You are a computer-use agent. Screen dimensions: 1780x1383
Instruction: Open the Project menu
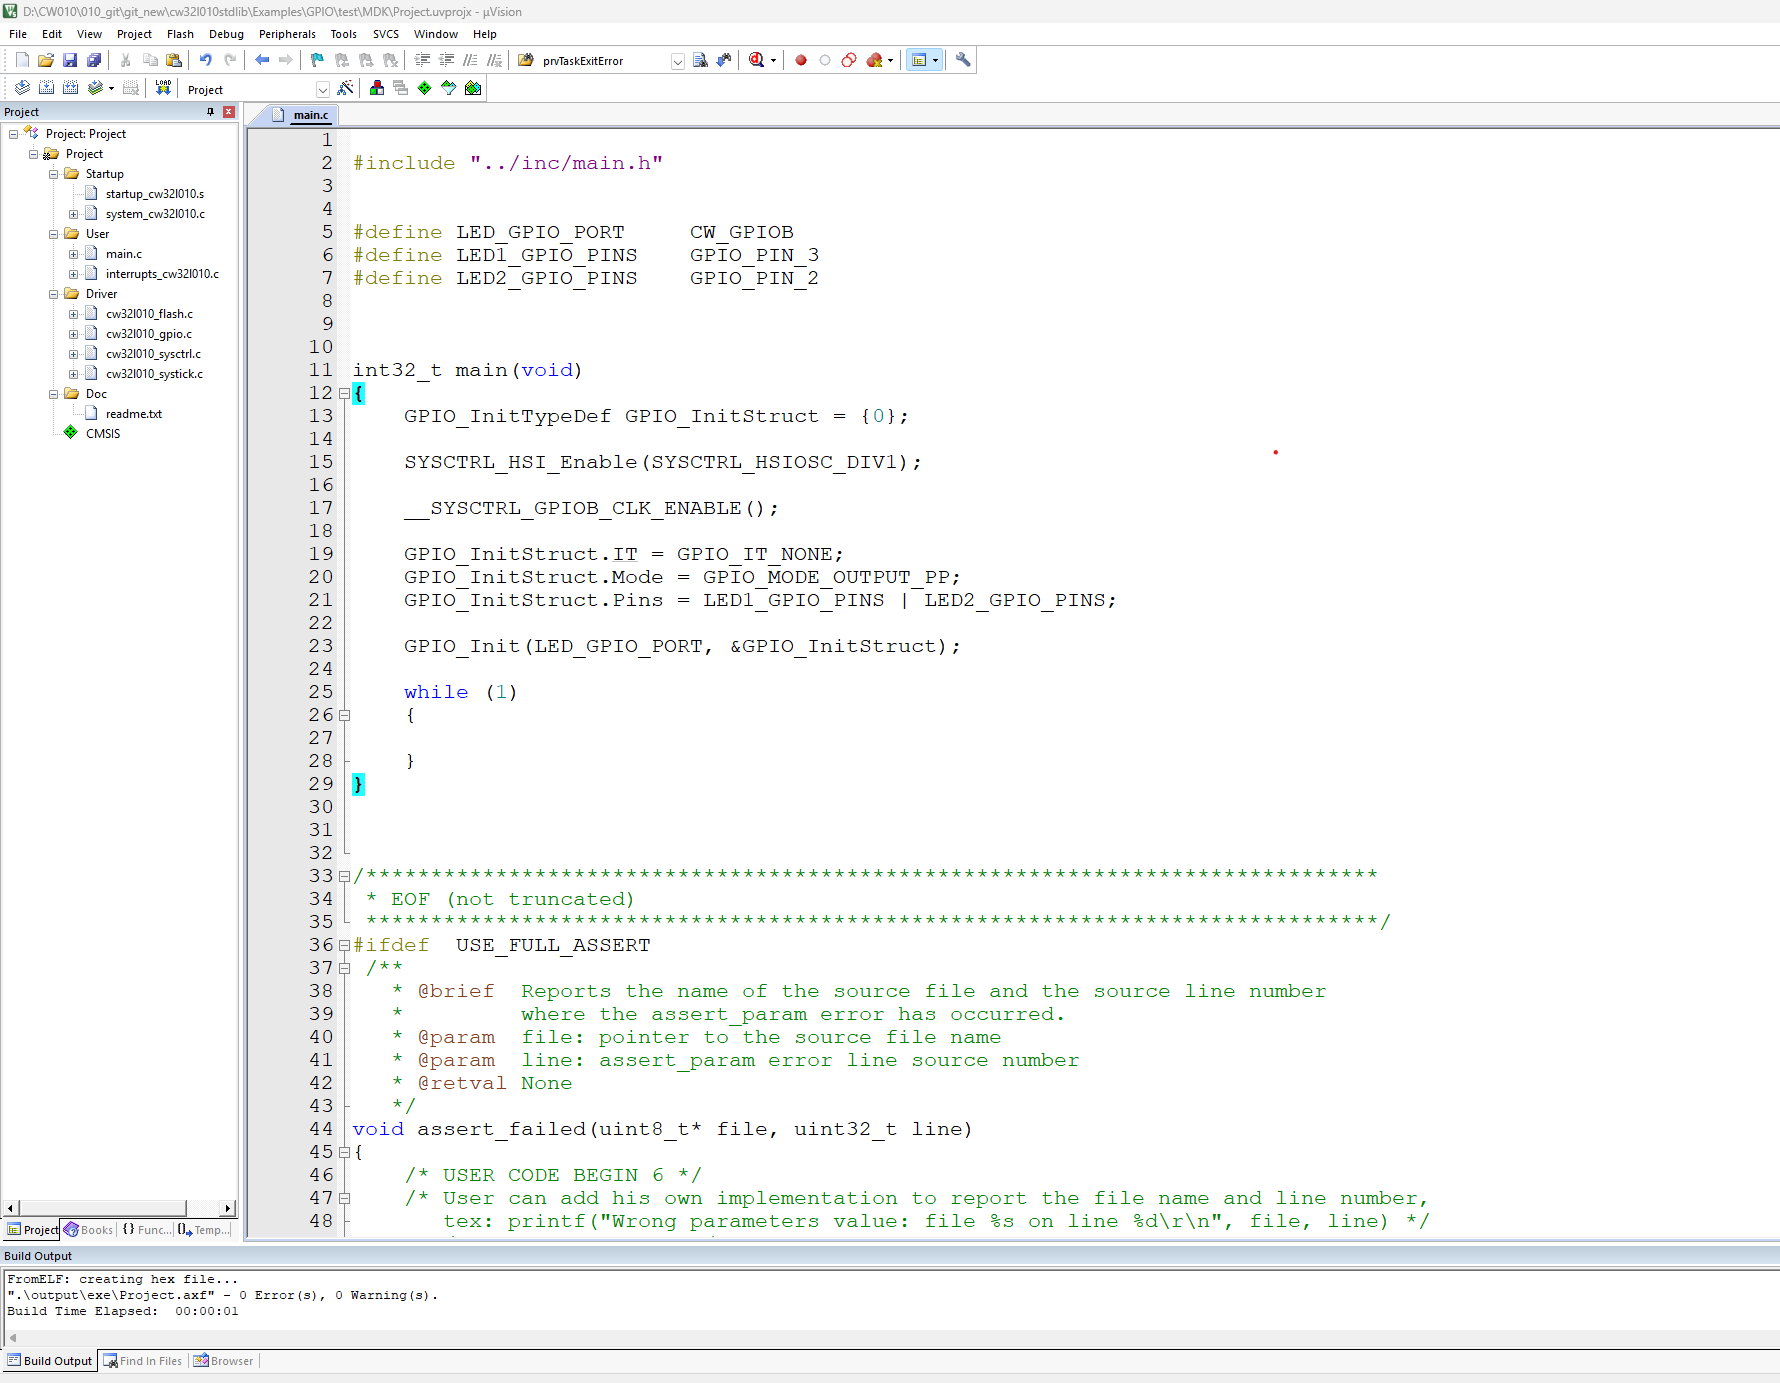click(134, 34)
